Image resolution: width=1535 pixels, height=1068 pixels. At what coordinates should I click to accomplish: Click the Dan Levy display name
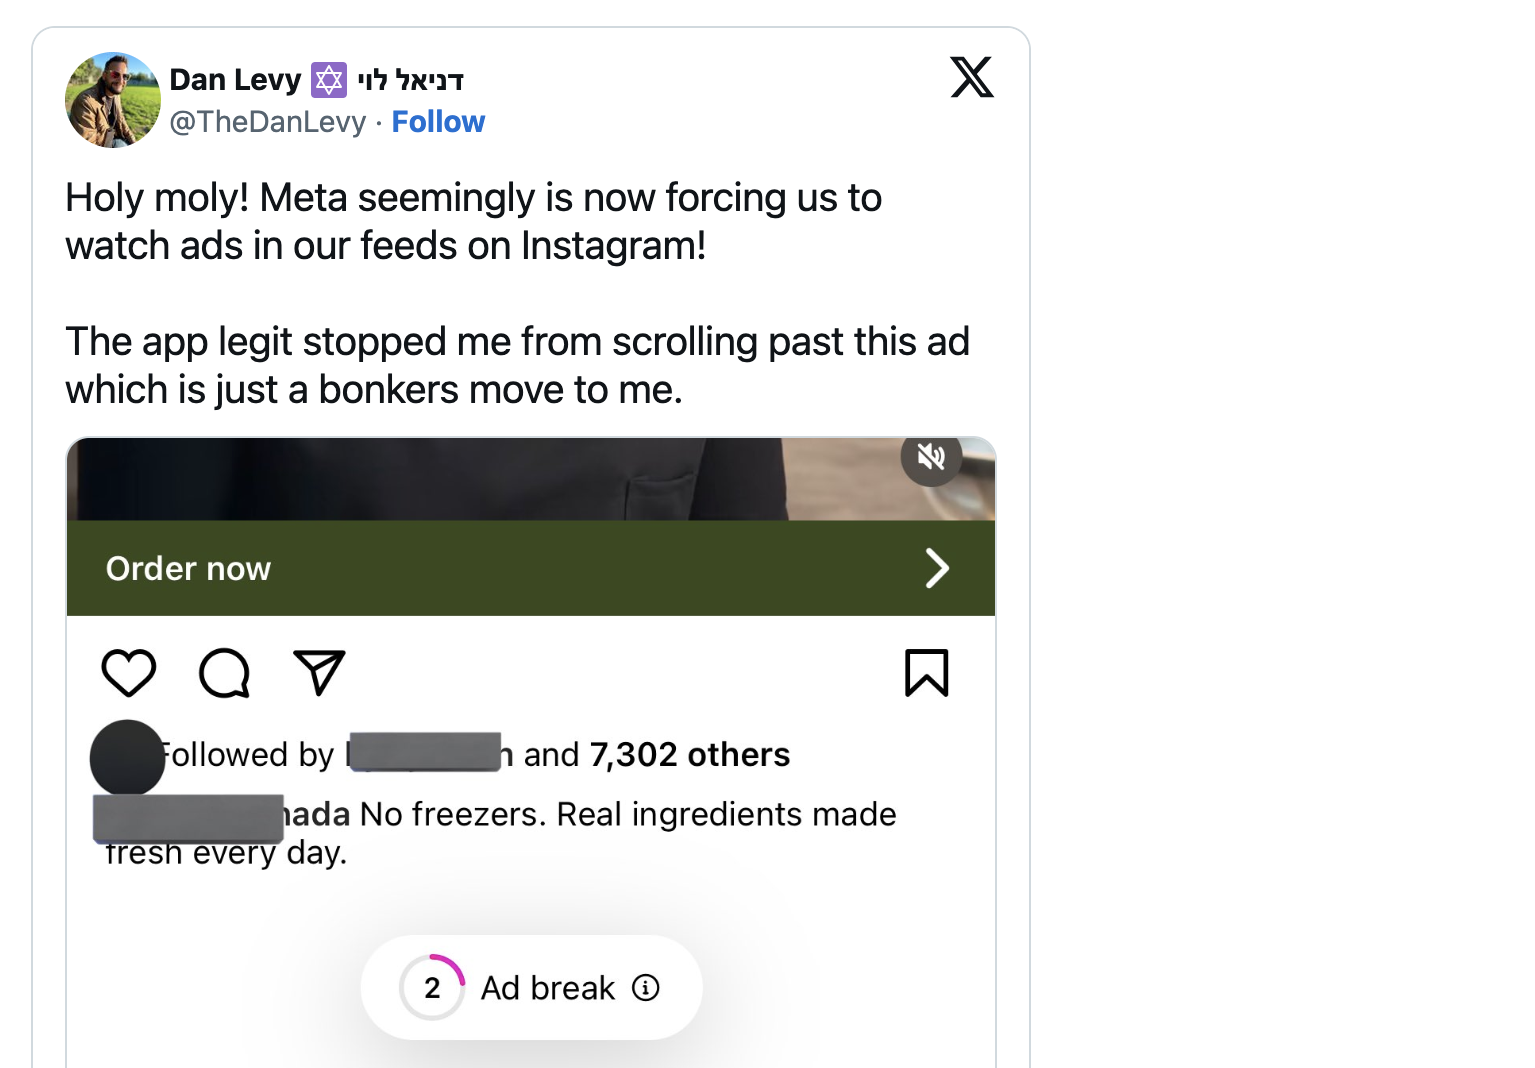click(235, 80)
